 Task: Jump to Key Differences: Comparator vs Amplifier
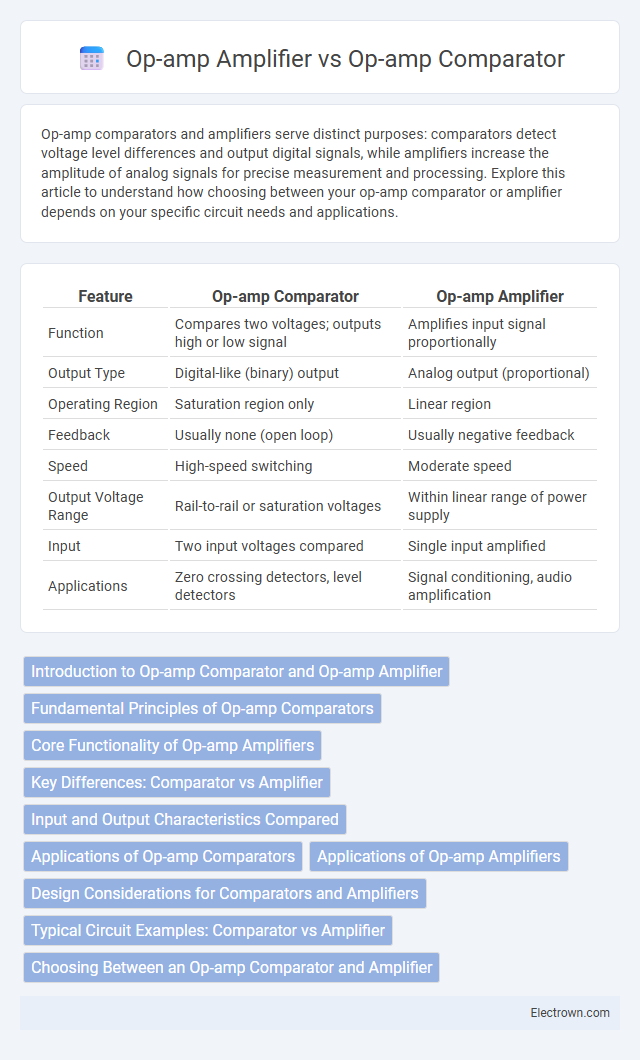coord(177,782)
